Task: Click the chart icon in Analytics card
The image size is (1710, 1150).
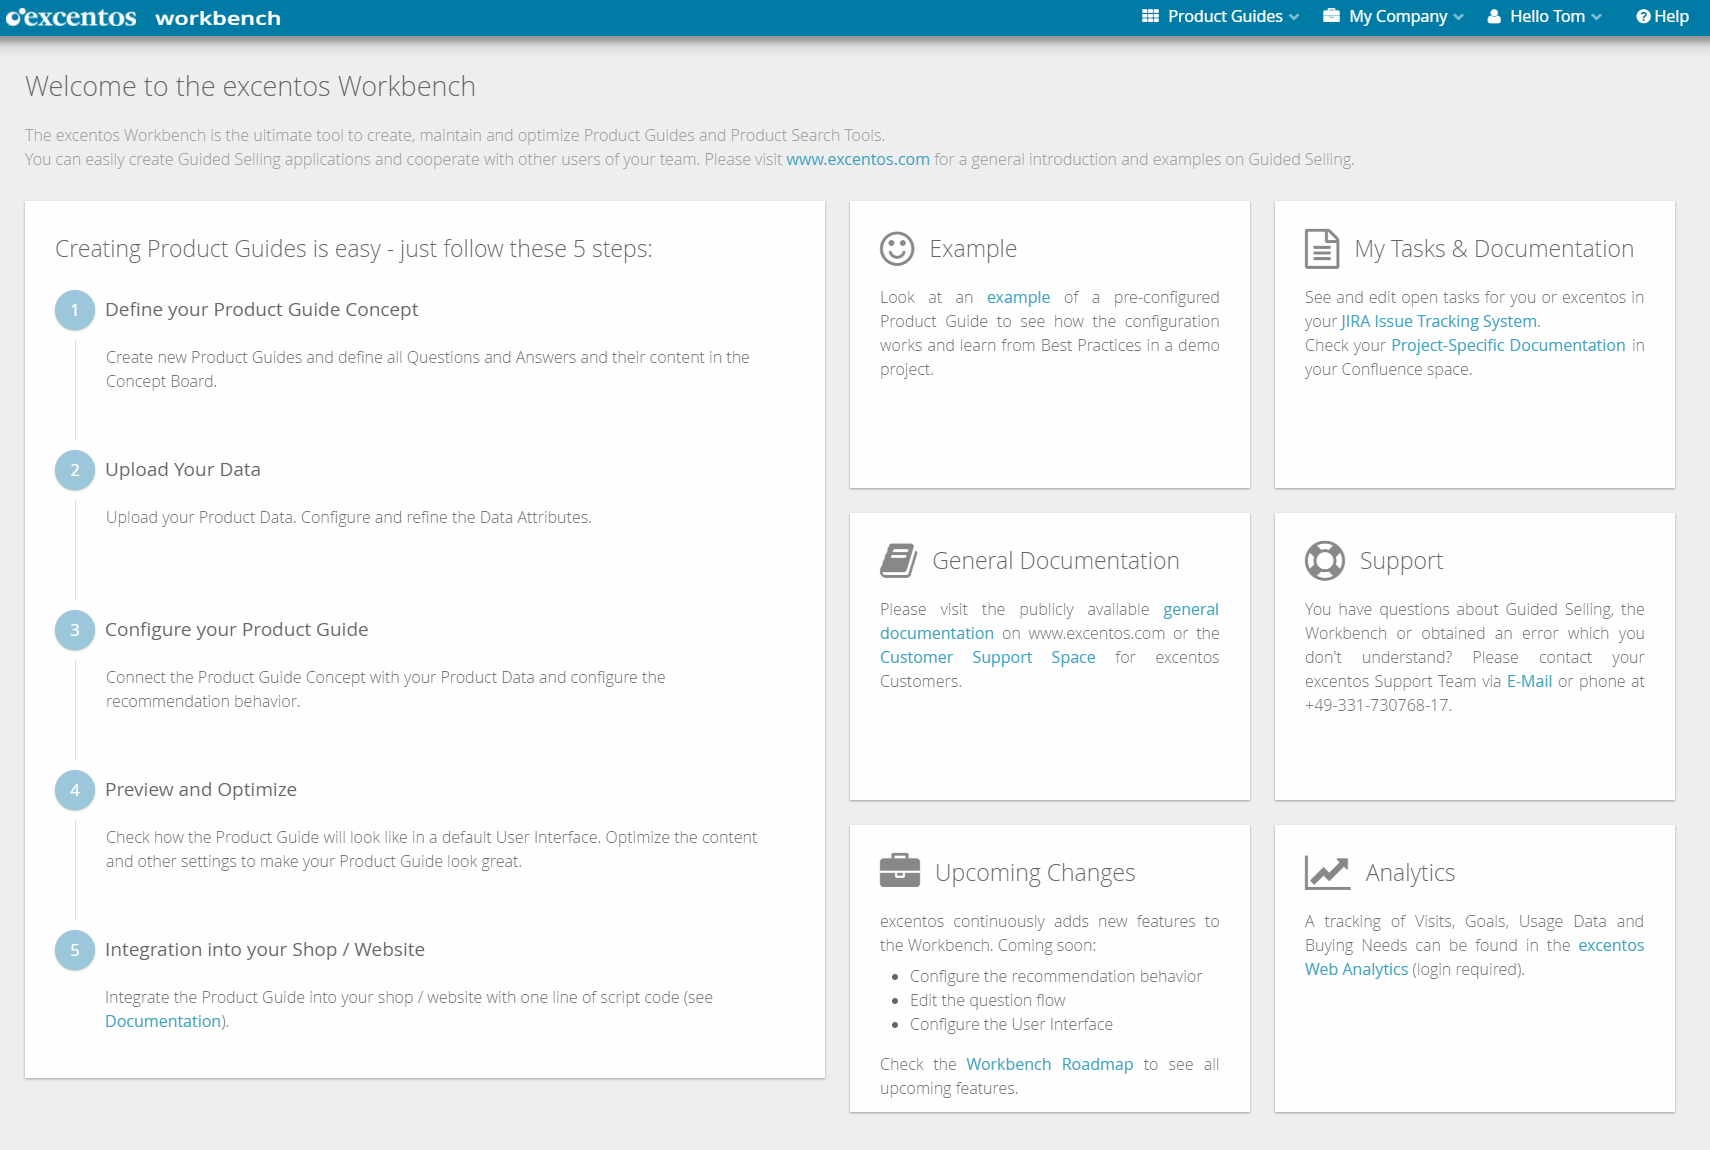Action: point(1327,872)
